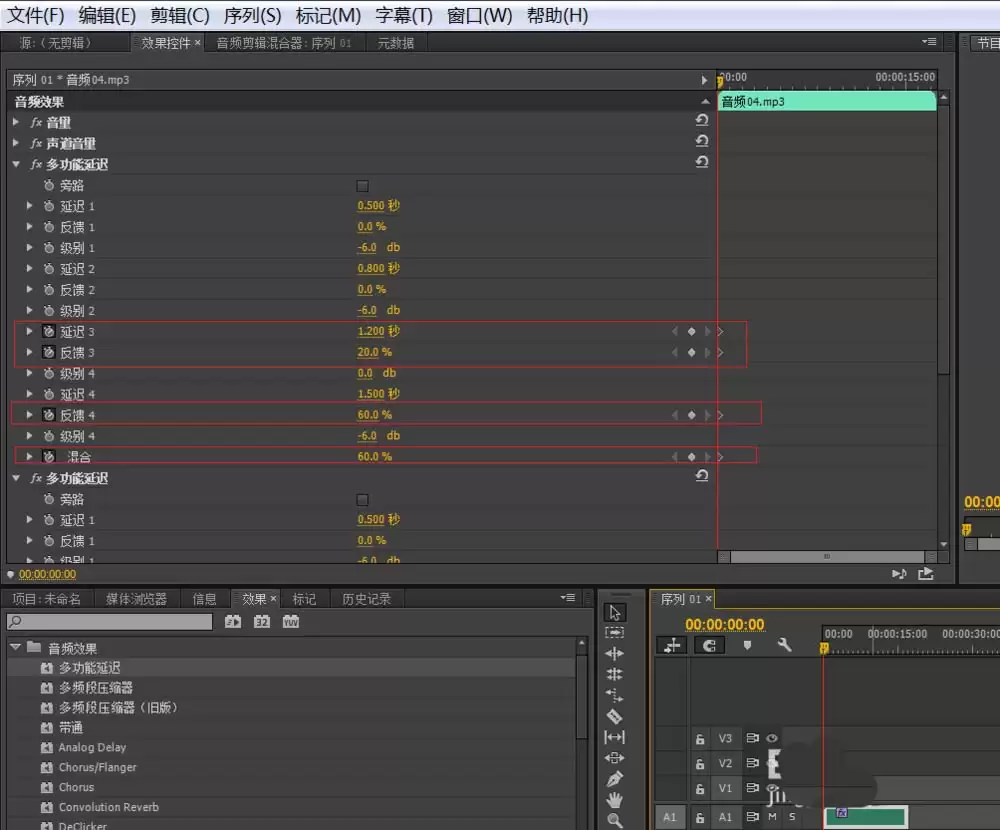1000x830 pixels.
Task: Toggle the snap magnet in the sequence
Action: [709, 646]
